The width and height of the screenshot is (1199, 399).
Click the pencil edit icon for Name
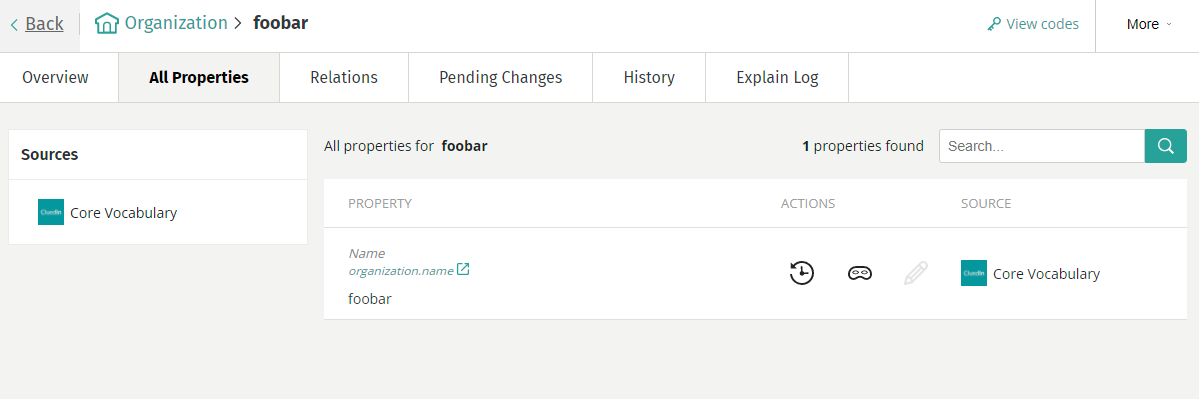tap(915, 273)
